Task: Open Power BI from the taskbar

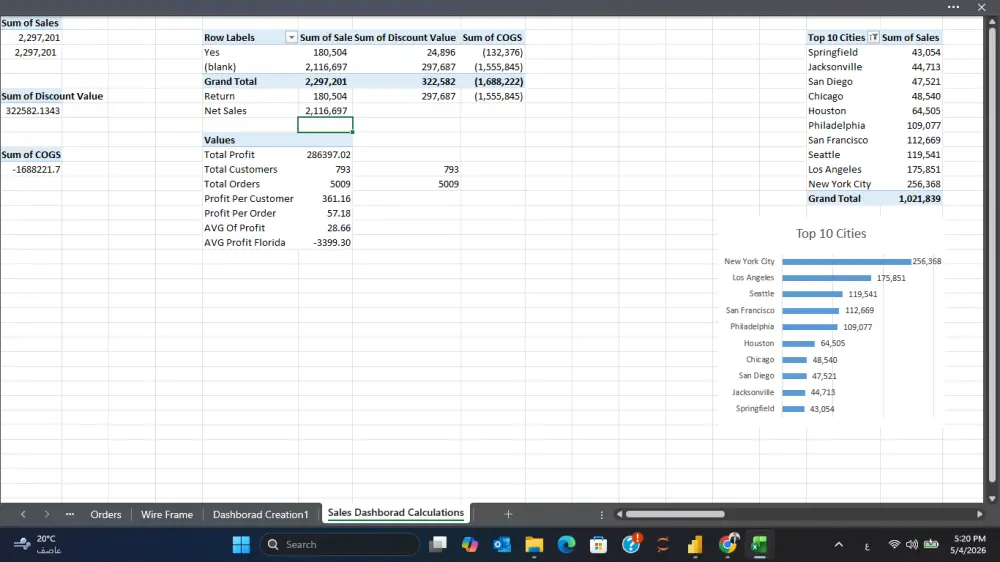Action: tap(695, 545)
